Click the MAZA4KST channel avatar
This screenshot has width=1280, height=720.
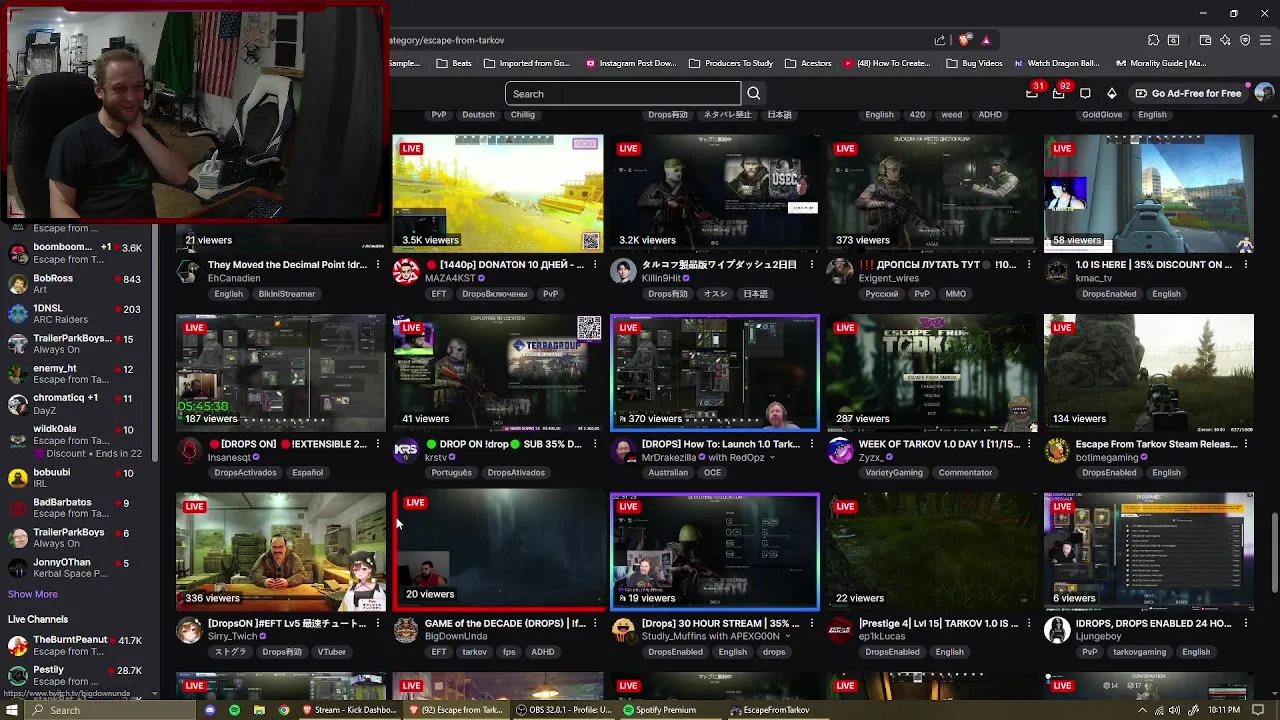pyautogui.click(x=406, y=271)
